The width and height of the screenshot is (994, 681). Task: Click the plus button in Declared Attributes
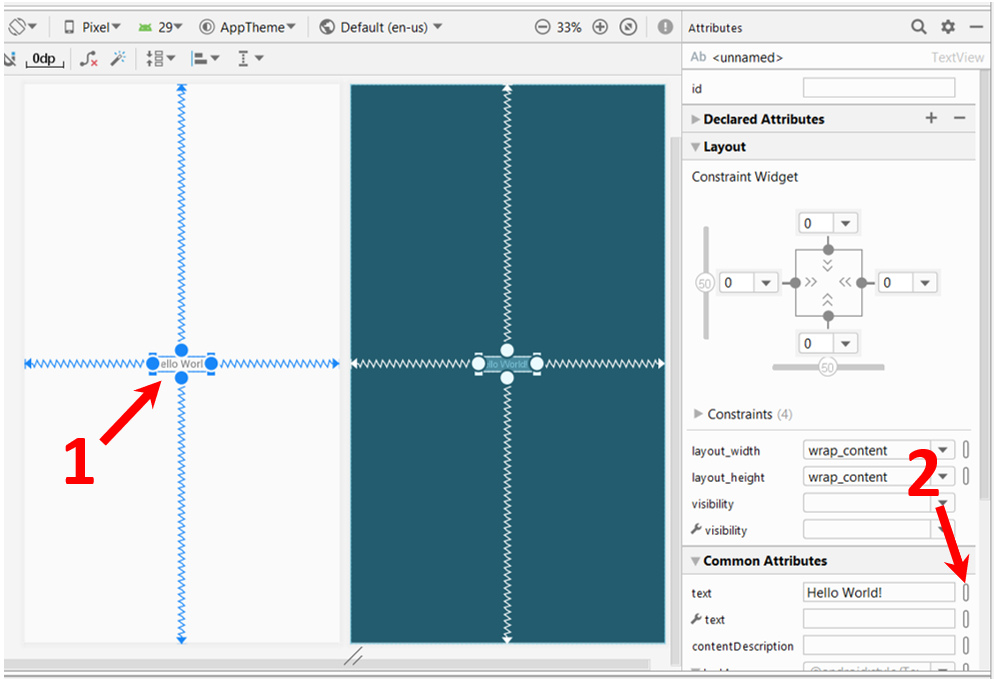pos(931,118)
